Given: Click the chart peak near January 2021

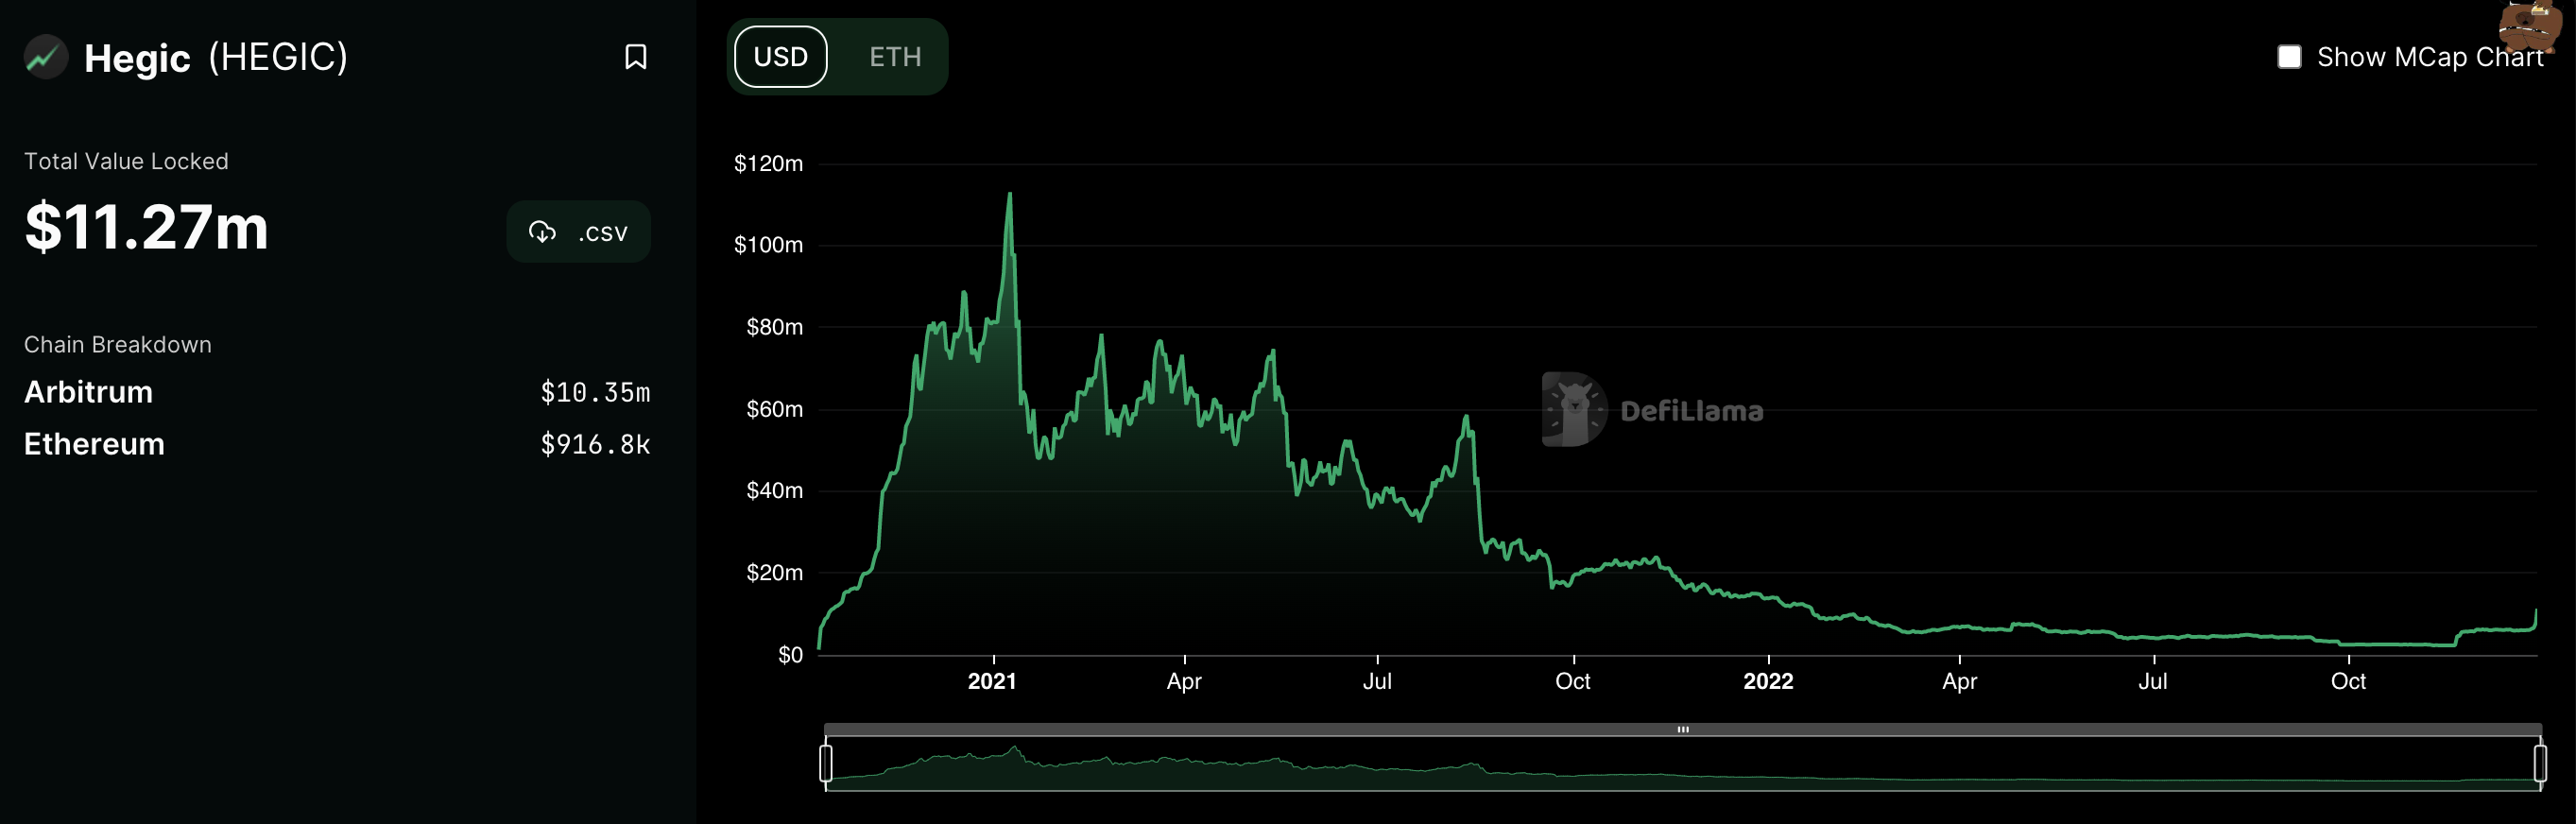Looking at the screenshot, I should (1009, 194).
